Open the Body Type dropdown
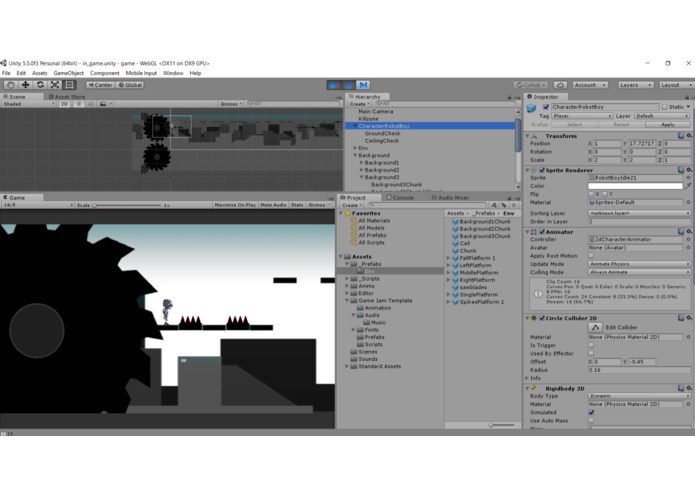695x494 pixels. (x=639, y=396)
